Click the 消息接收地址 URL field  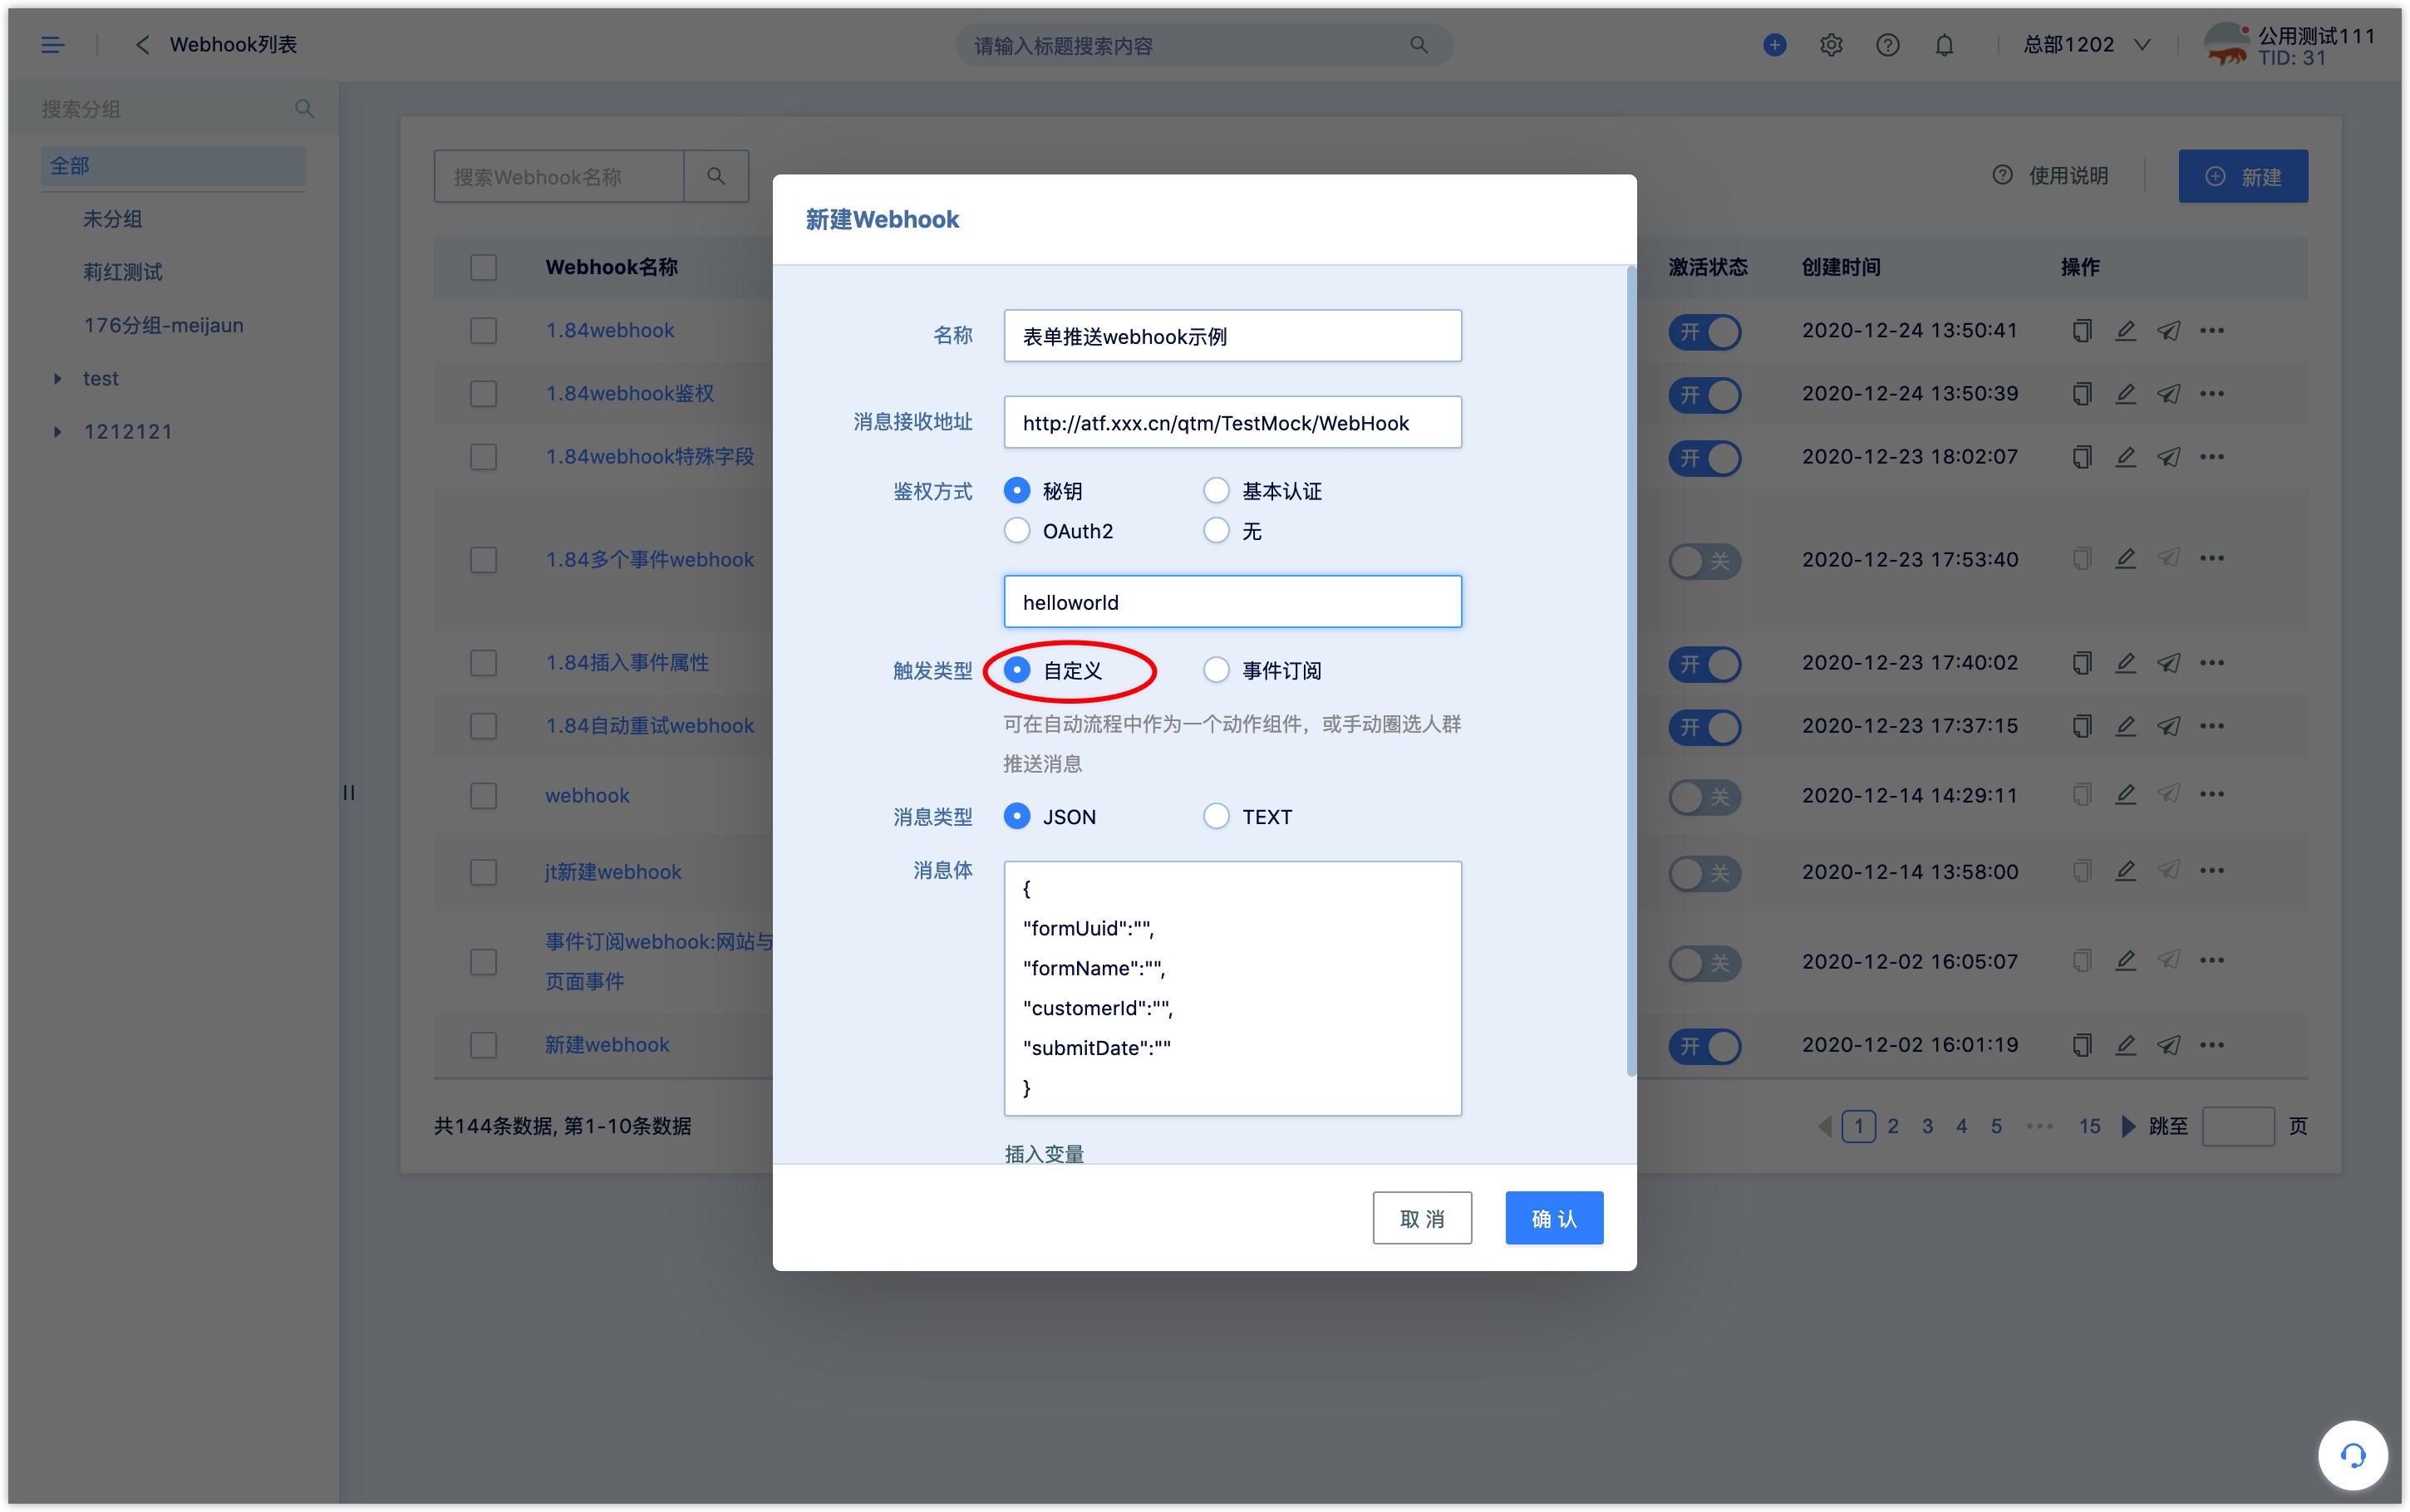pyautogui.click(x=1232, y=422)
